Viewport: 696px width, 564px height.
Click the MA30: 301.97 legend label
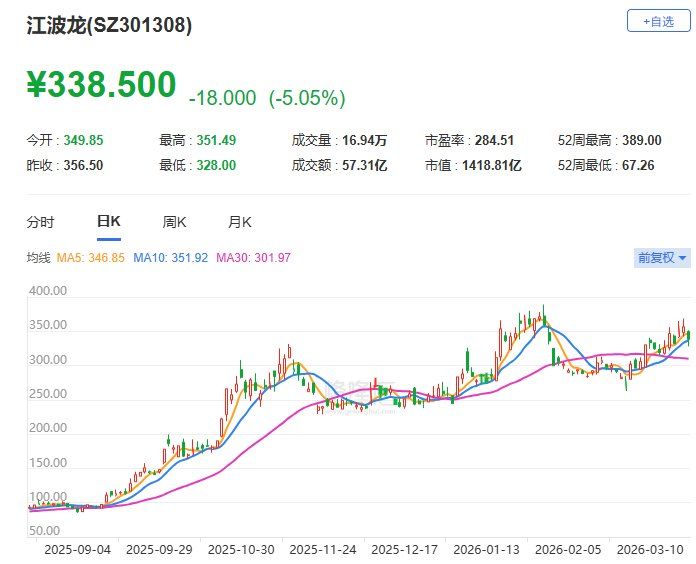tap(253, 258)
